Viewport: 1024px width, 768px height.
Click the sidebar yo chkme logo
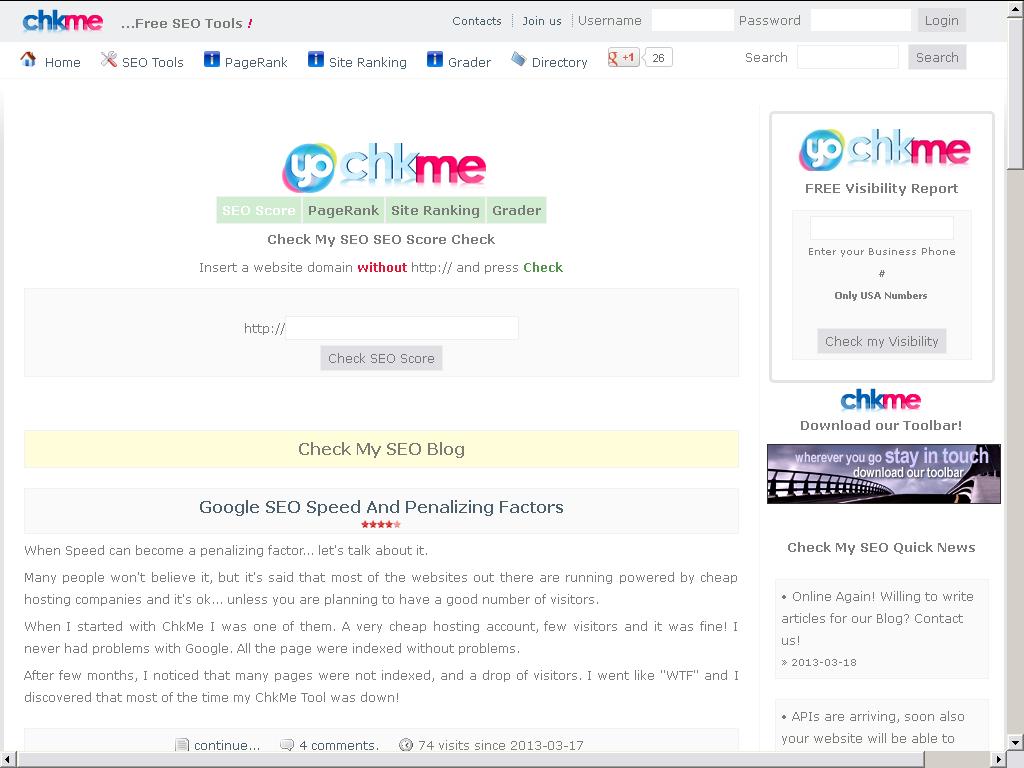[884, 150]
